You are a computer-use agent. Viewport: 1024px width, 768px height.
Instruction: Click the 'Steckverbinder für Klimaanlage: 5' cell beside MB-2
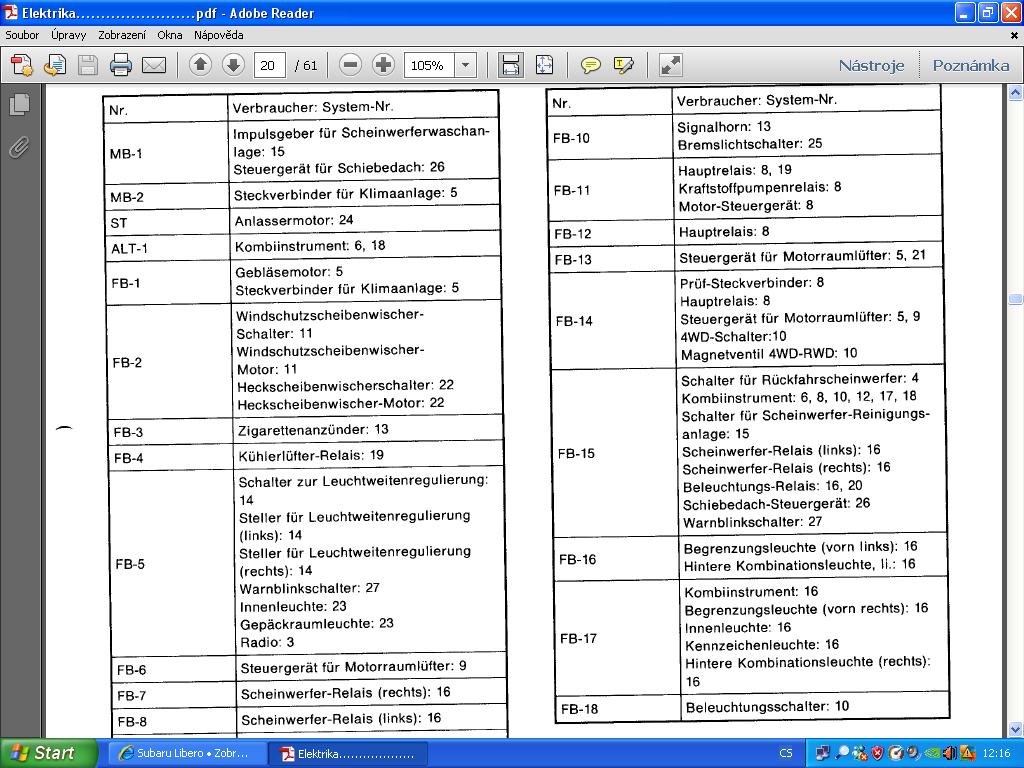click(365, 195)
